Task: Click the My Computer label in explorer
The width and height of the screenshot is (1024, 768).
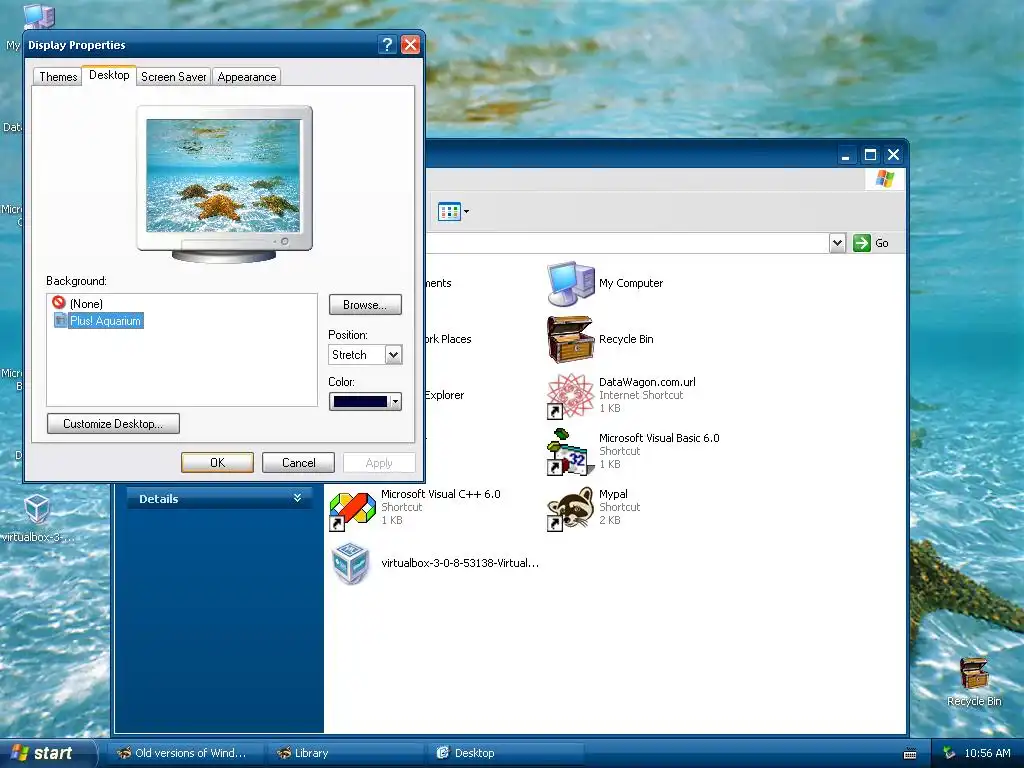Action: tap(631, 283)
